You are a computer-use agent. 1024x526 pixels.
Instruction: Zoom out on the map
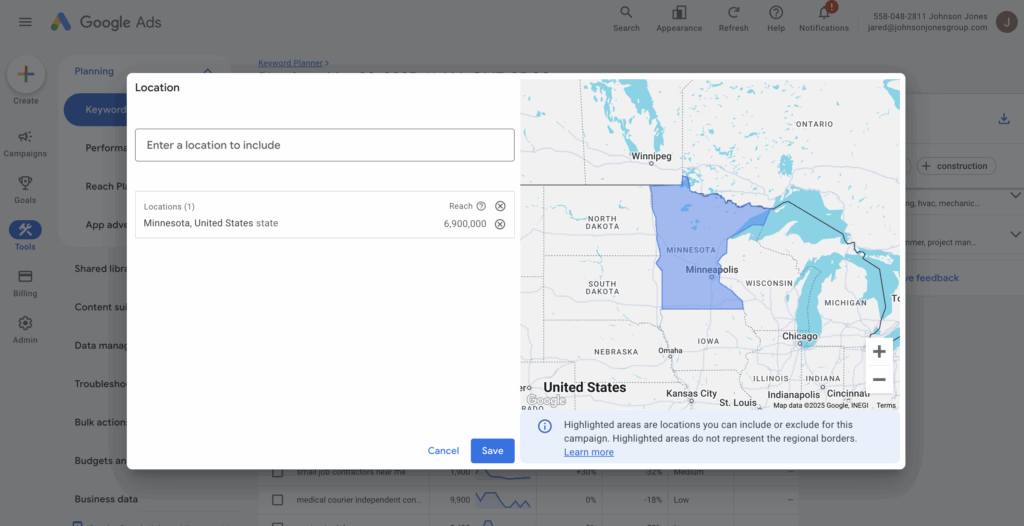tap(879, 380)
